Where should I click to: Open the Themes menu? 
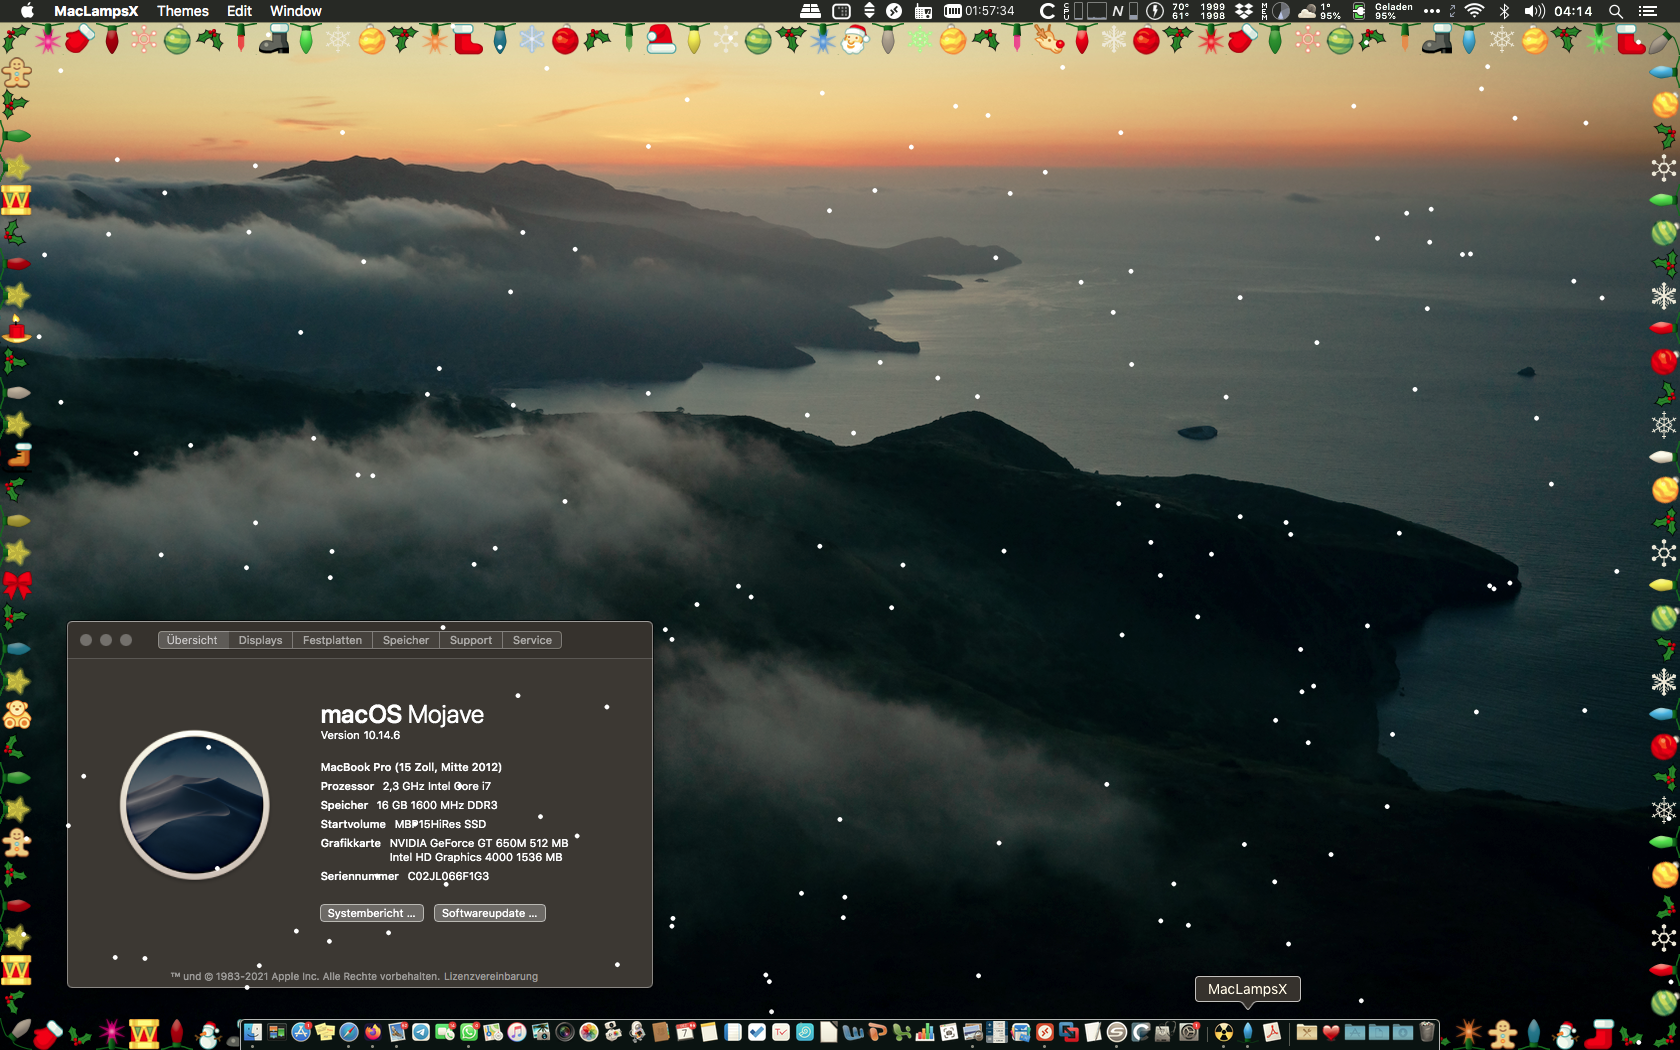point(182,11)
